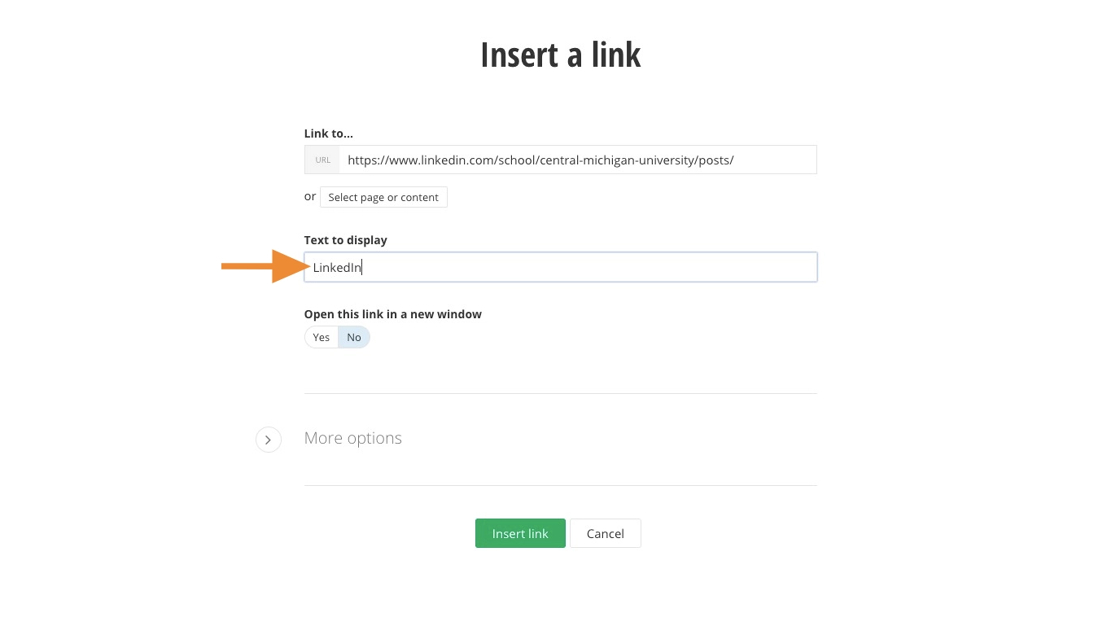Click the linkedin.com address text
Image resolution: width=1120 pixels, height=626 pixels.
(x=540, y=160)
